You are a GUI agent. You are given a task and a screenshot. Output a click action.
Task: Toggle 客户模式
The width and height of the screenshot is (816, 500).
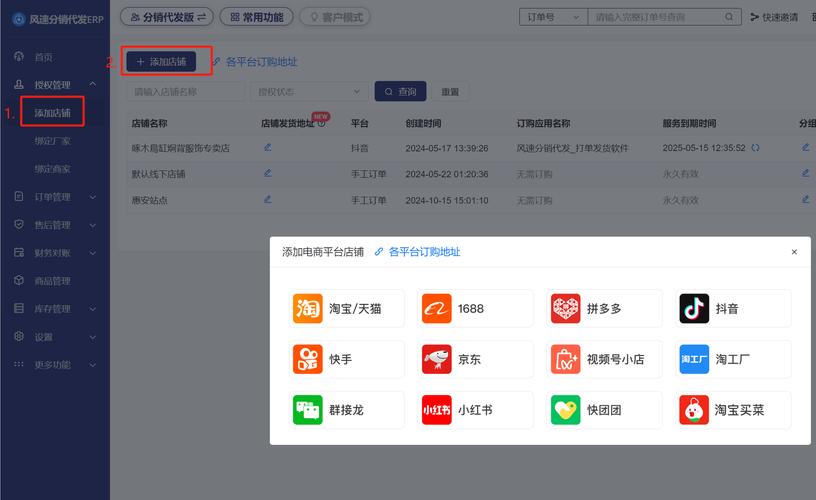[336, 17]
